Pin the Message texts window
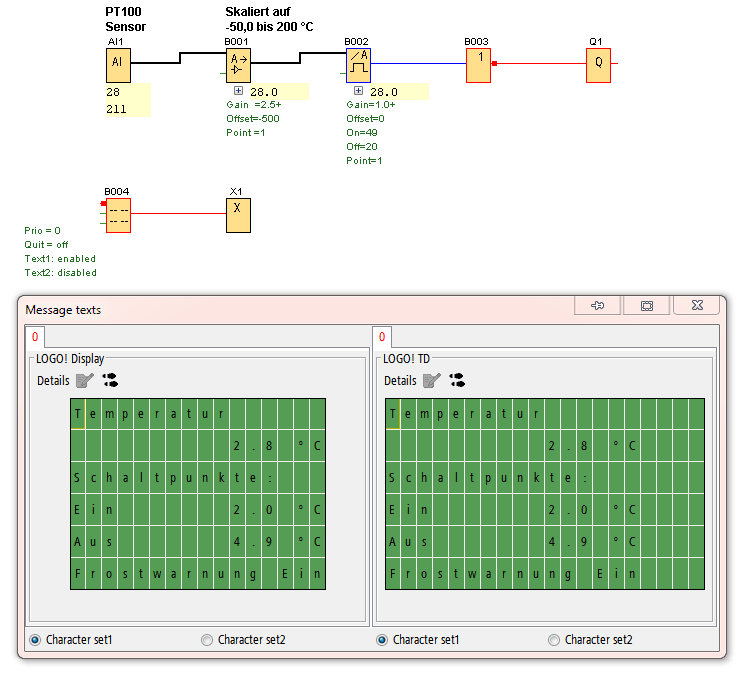The image size is (745, 679). coord(598,306)
